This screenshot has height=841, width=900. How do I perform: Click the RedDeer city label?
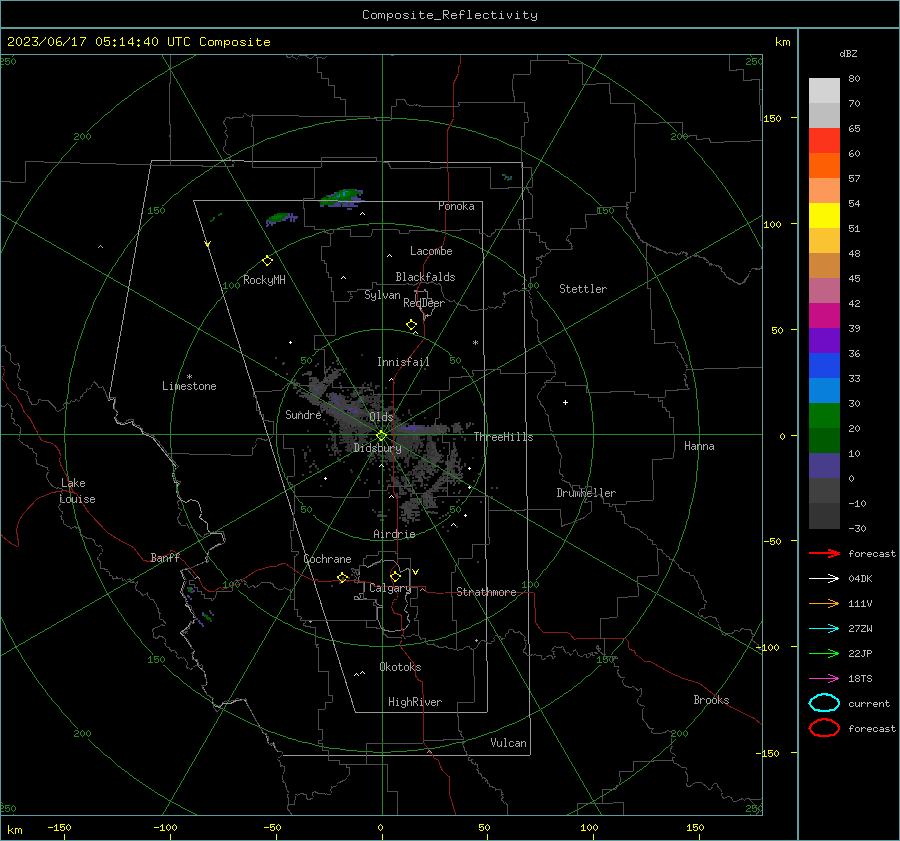click(x=424, y=303)
